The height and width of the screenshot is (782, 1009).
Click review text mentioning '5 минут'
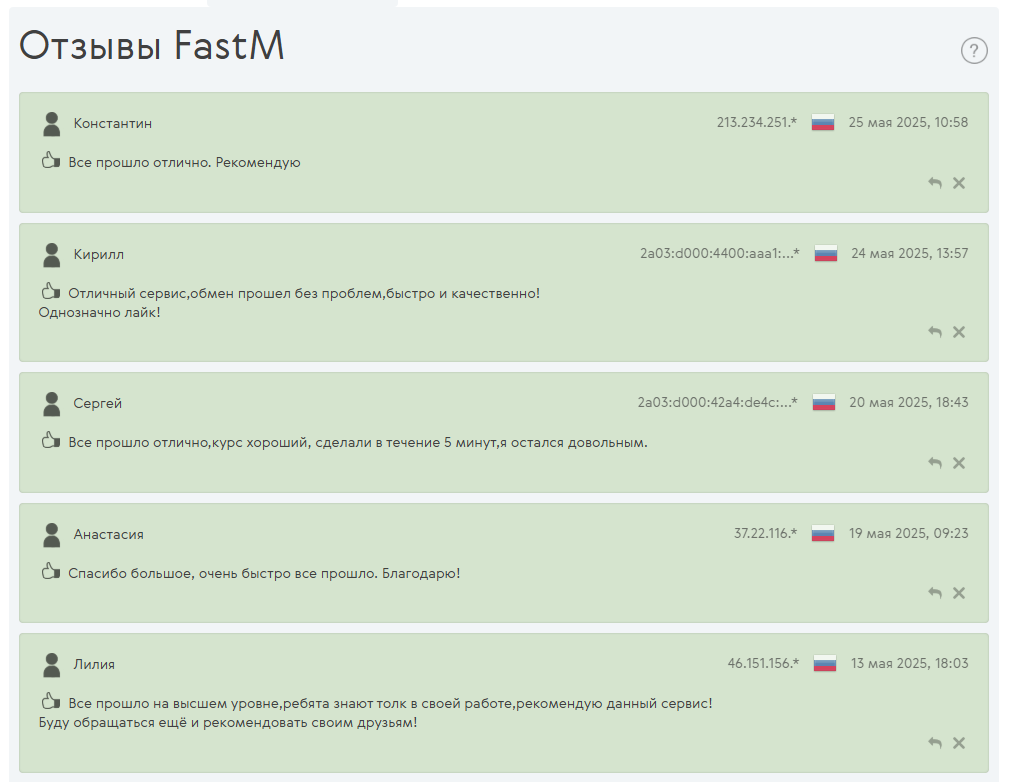pos(358,442)
